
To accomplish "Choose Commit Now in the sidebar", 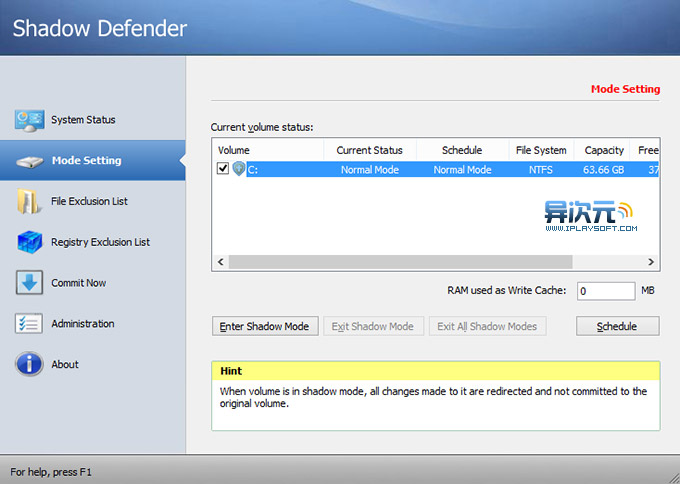I will click(x=78, y=283).
